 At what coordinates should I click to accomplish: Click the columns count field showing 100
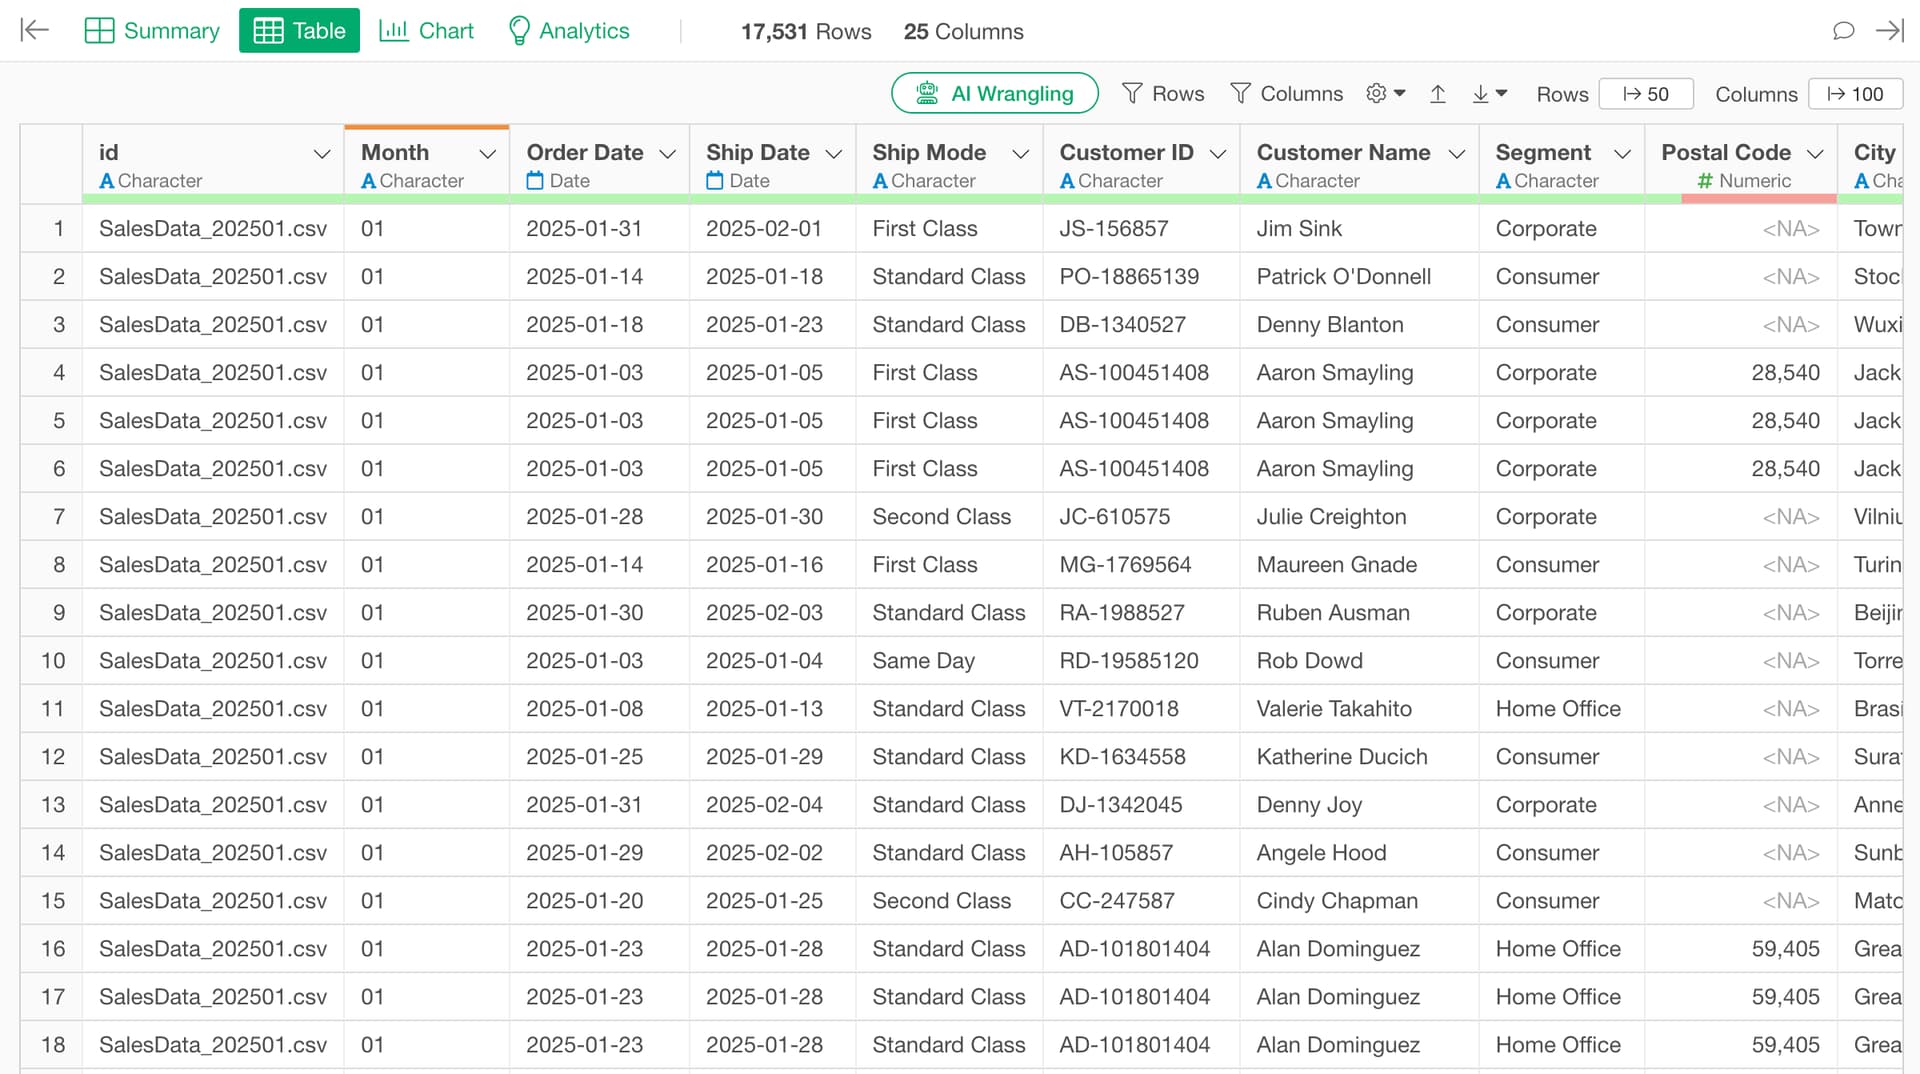point(1855,94)
